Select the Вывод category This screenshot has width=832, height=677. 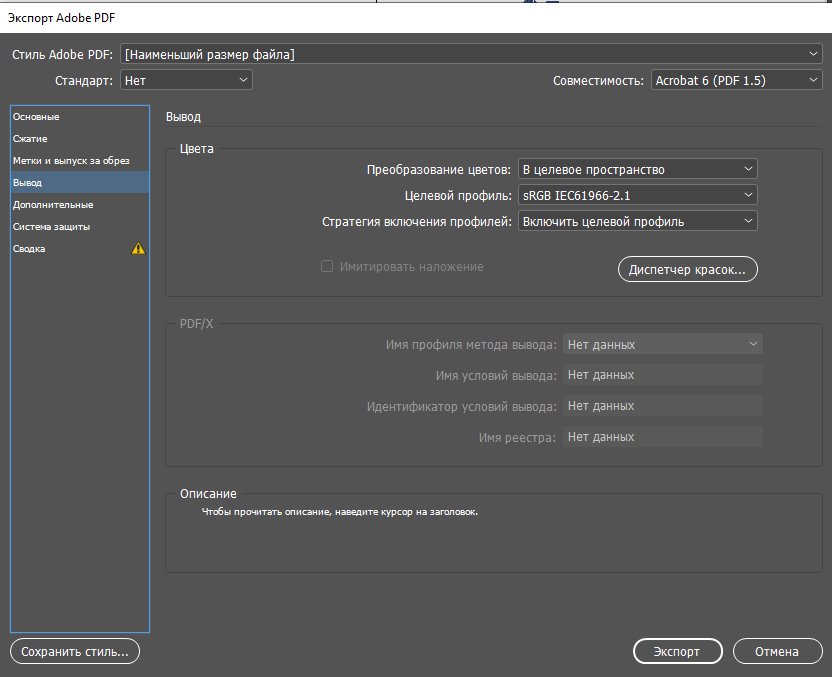(28, 183)
